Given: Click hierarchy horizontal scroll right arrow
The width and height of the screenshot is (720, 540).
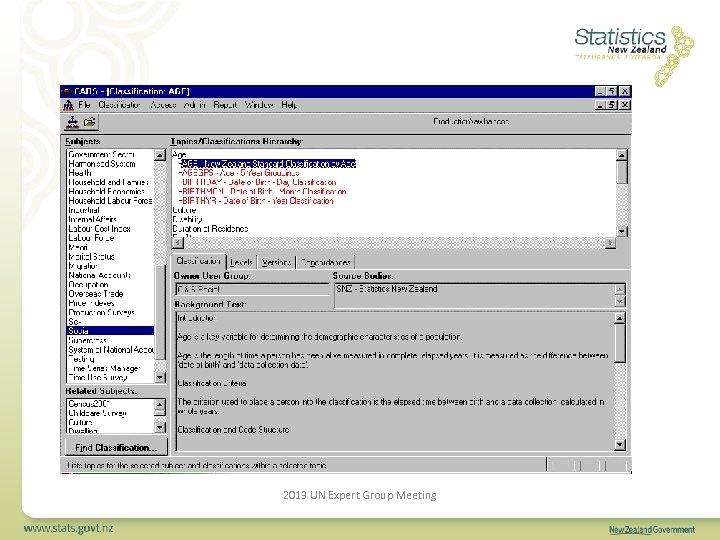Looking at the screenshot, I should [x=610, y=243].
